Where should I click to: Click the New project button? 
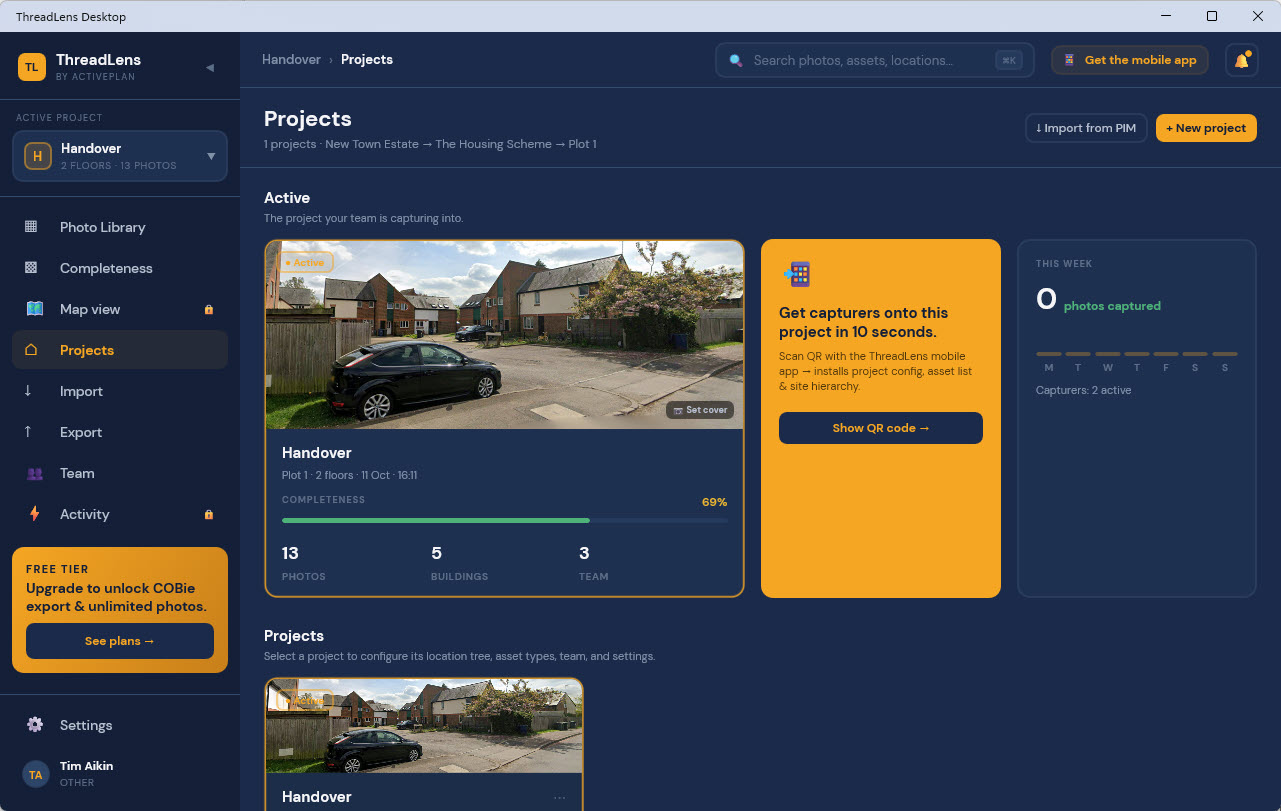point(1206,128)
